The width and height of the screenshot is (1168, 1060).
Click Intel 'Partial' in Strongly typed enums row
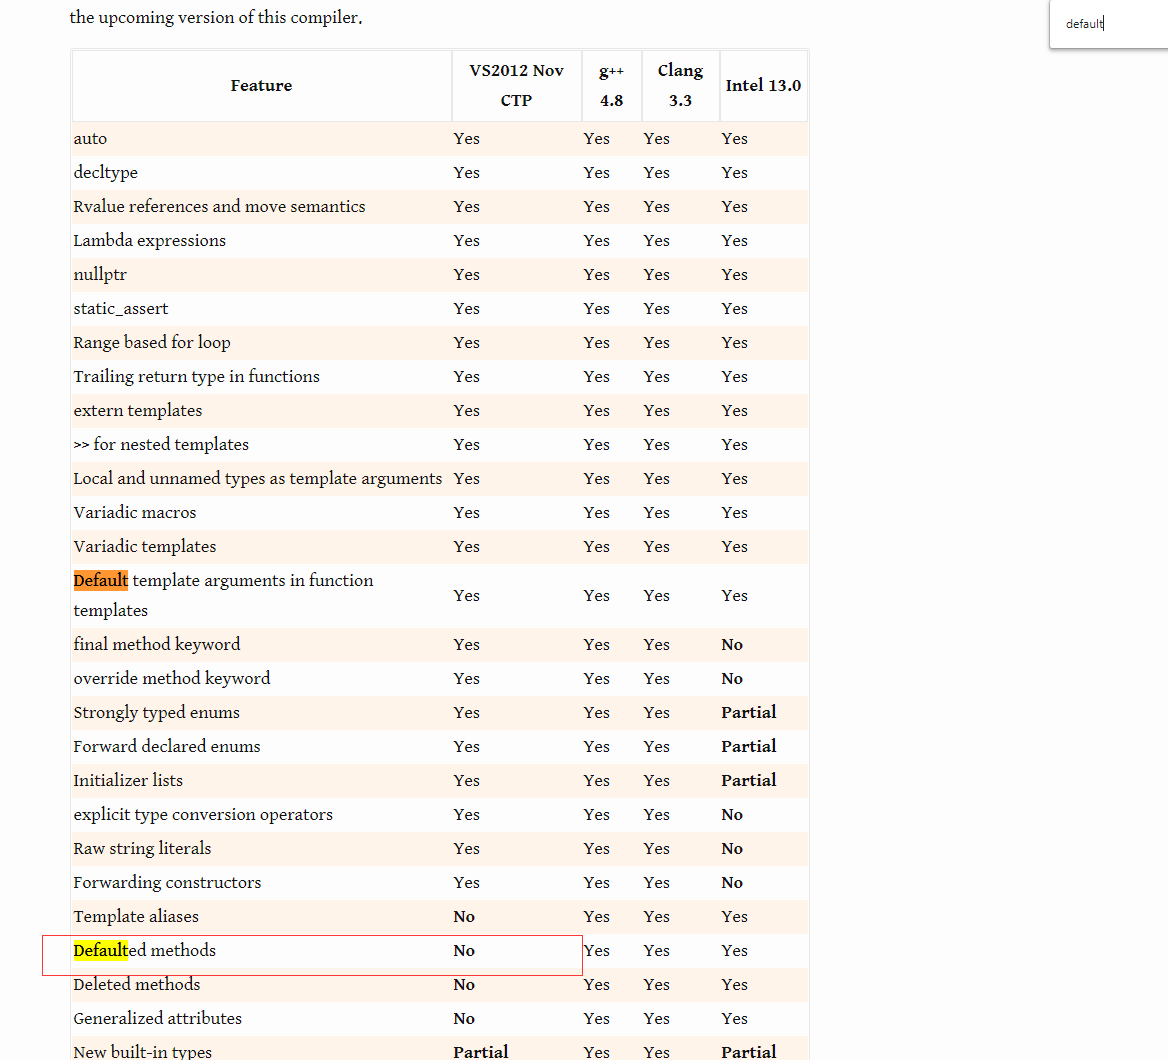click(x=749, y=713)
